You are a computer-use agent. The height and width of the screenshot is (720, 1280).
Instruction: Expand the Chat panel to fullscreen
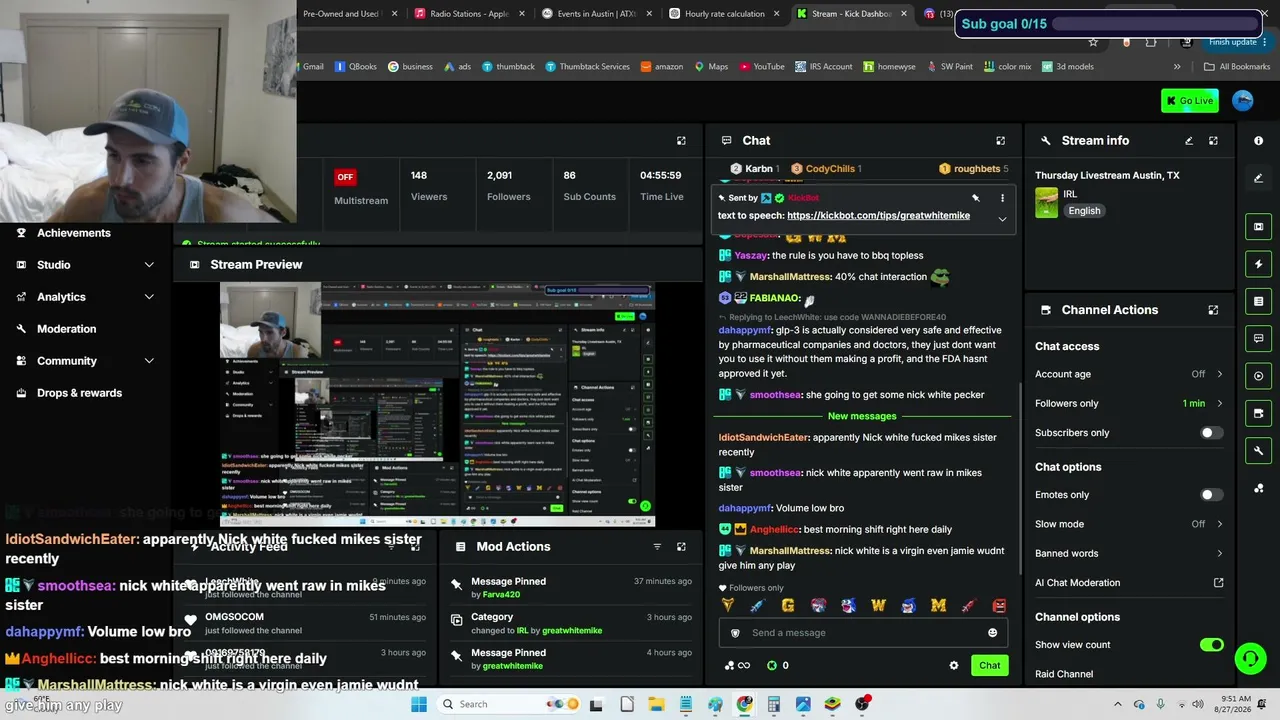click(x=1000, y=141)
